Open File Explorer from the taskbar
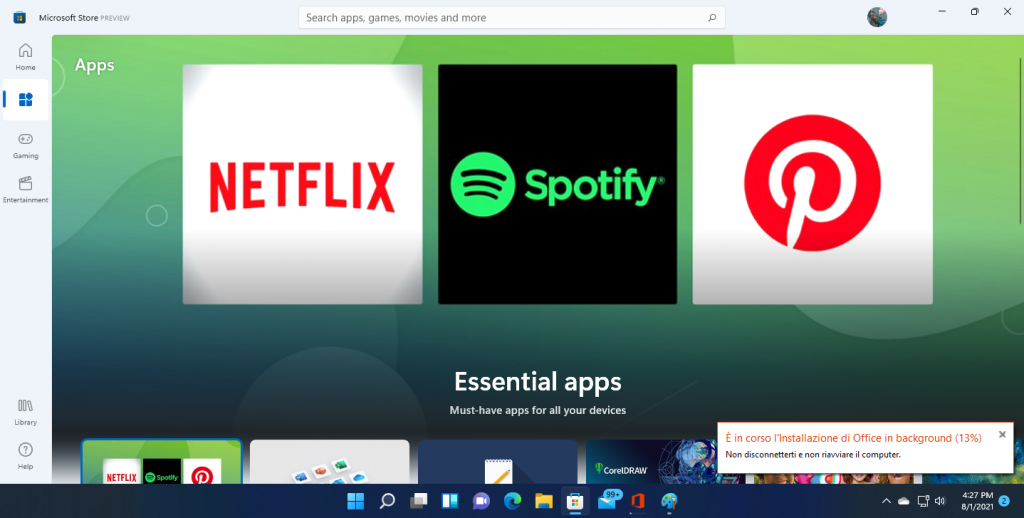Screen dimensions: 1024x518 click(x=544, y=501)
